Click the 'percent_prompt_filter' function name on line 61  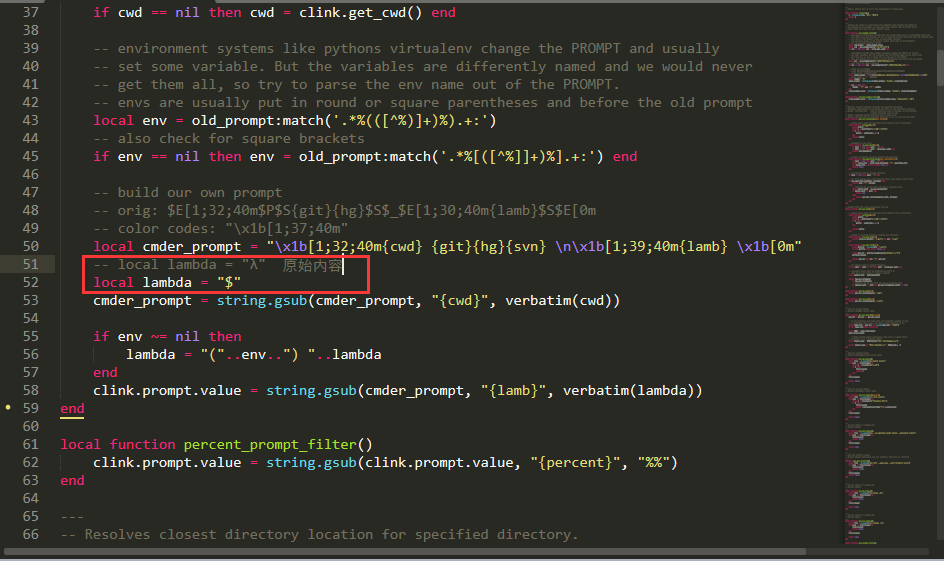pyautogui.click(x=270, y=445)
